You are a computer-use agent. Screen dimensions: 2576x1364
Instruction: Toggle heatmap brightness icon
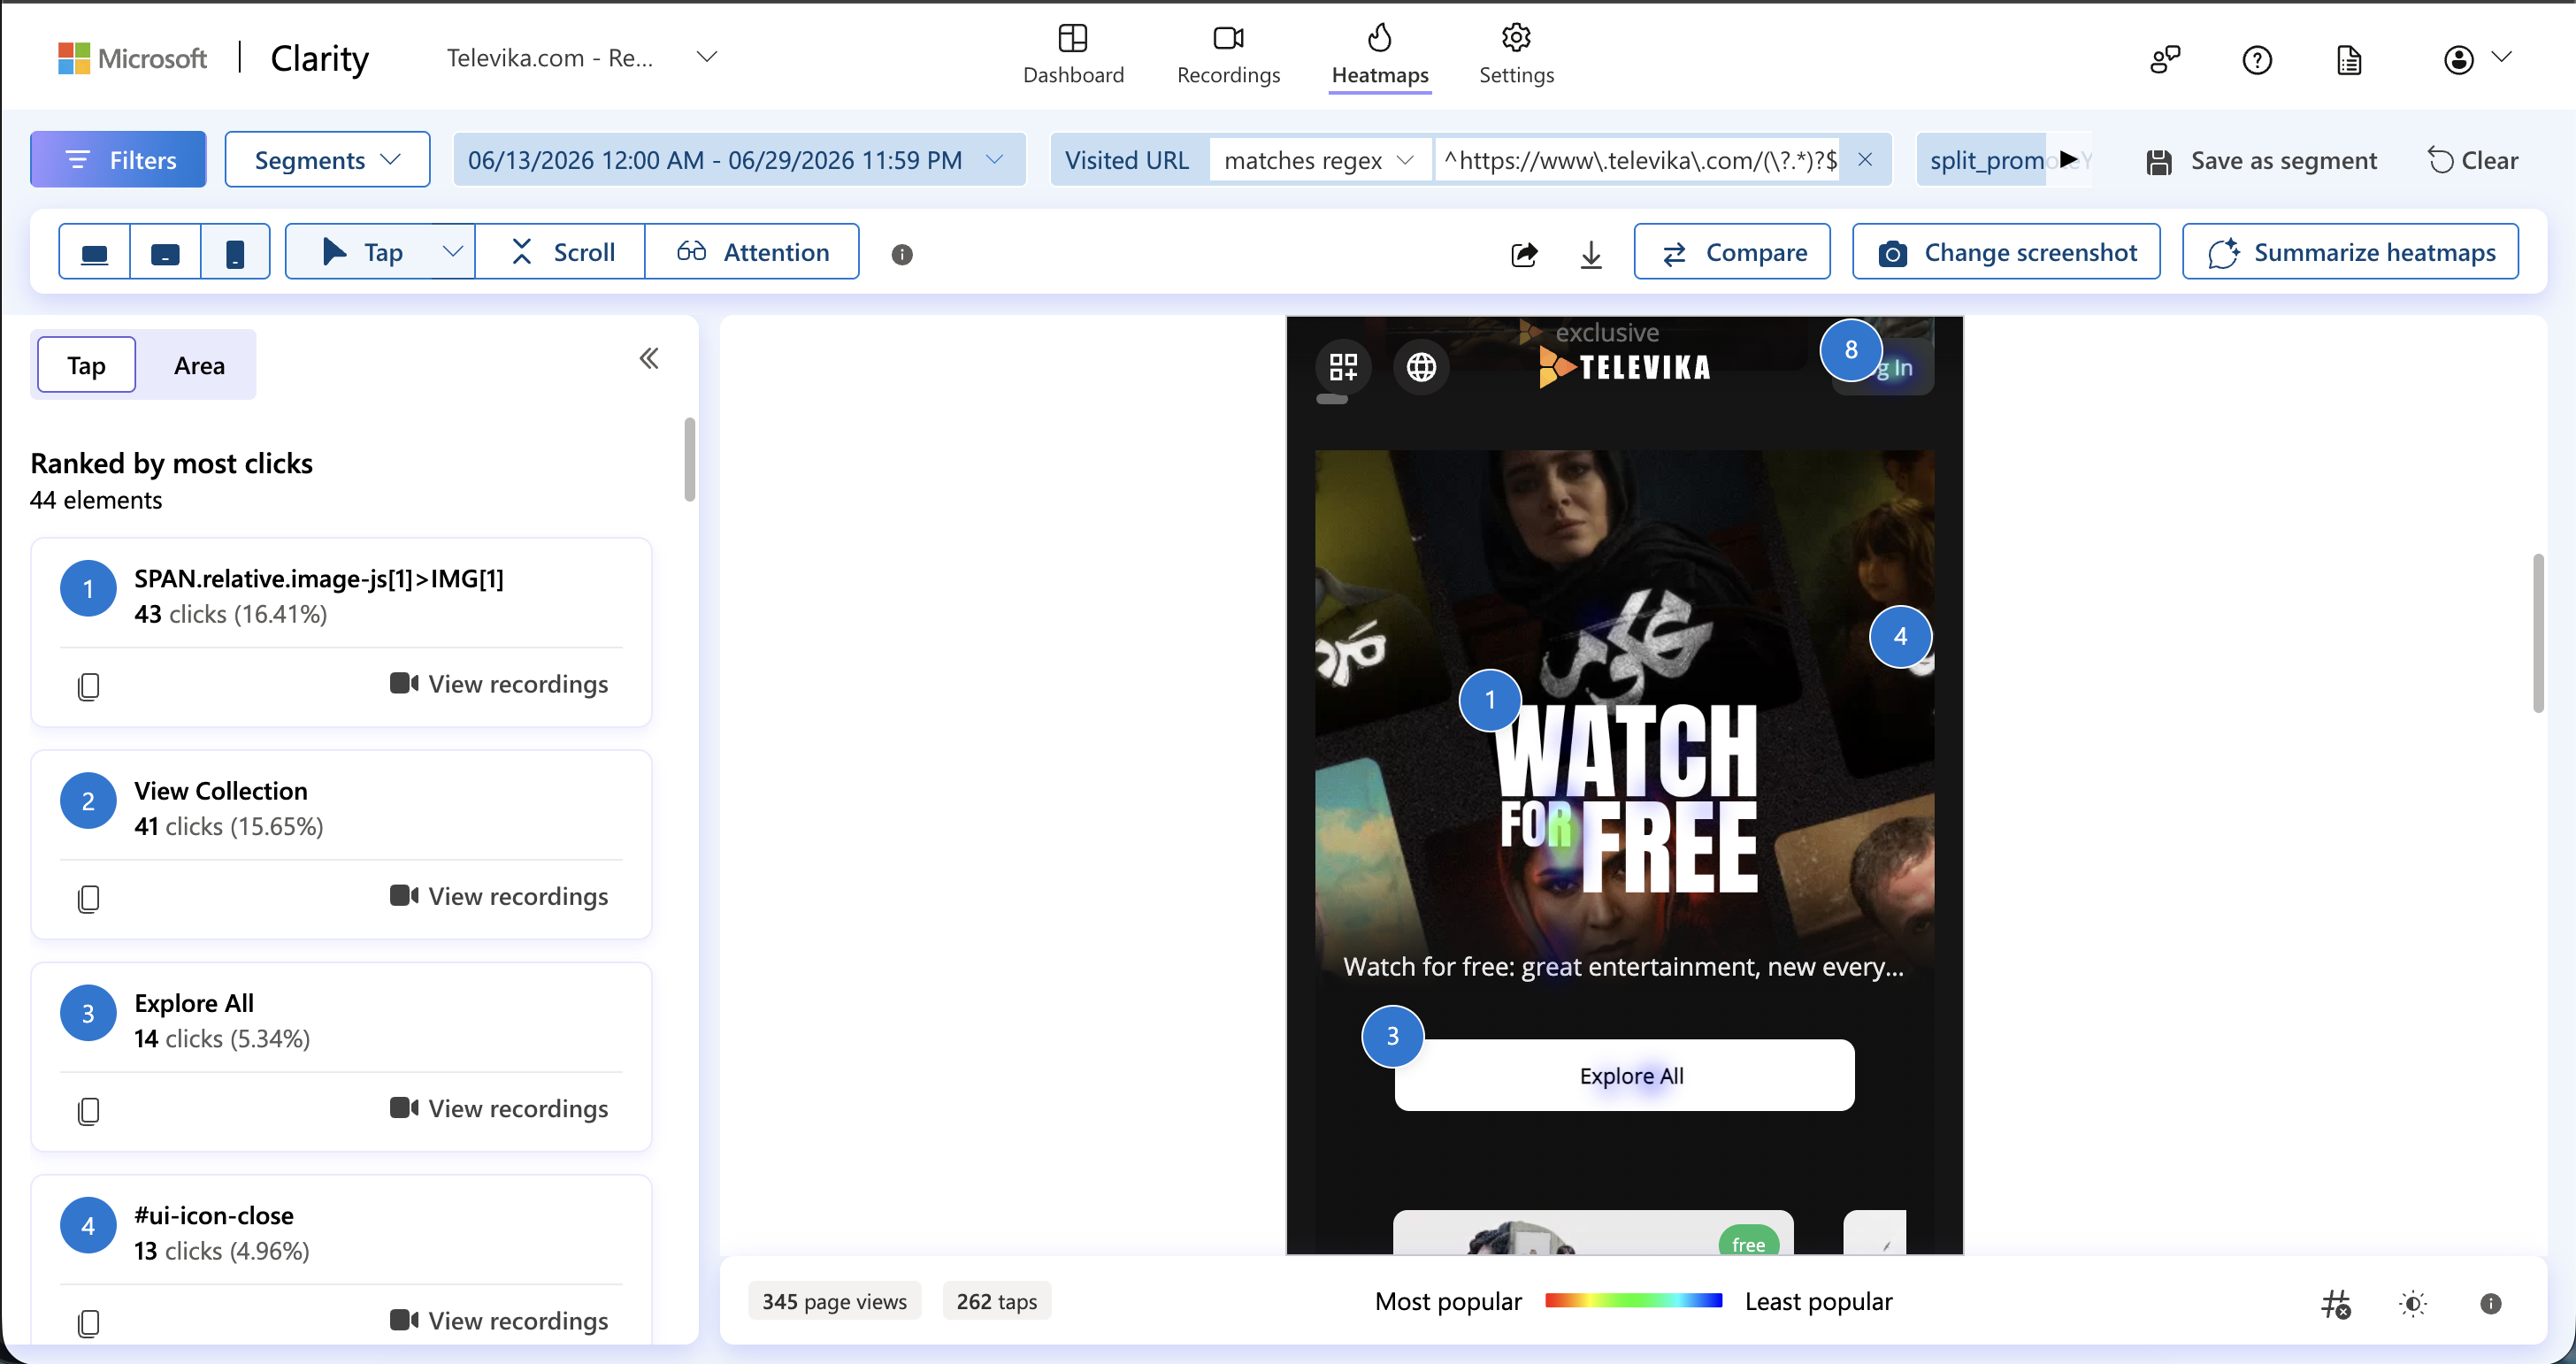click(2413, 1303)
